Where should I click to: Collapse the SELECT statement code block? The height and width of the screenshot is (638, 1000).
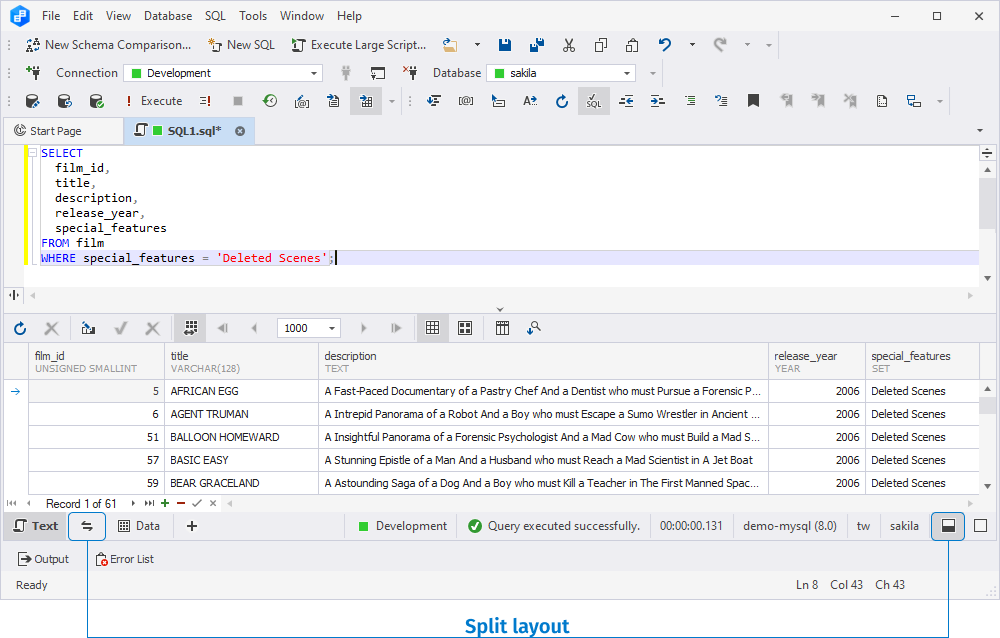pyautogui.click(x=33, y=153)
